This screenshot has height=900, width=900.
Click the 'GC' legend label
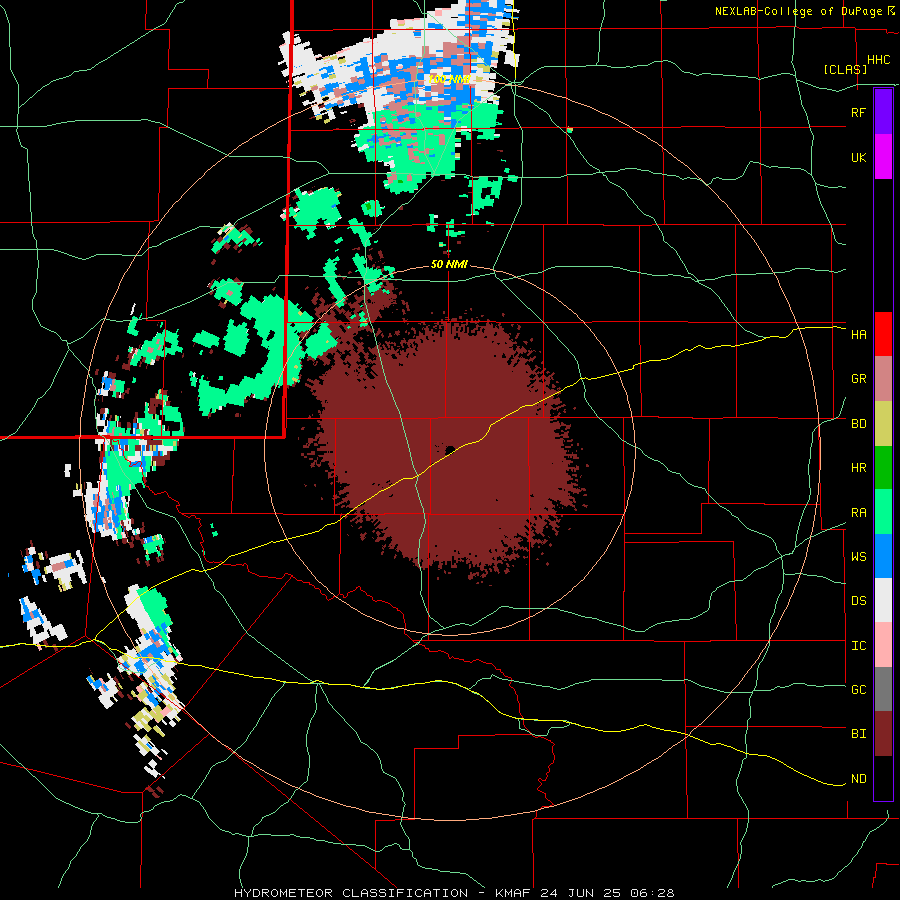(x=858, y=690)
